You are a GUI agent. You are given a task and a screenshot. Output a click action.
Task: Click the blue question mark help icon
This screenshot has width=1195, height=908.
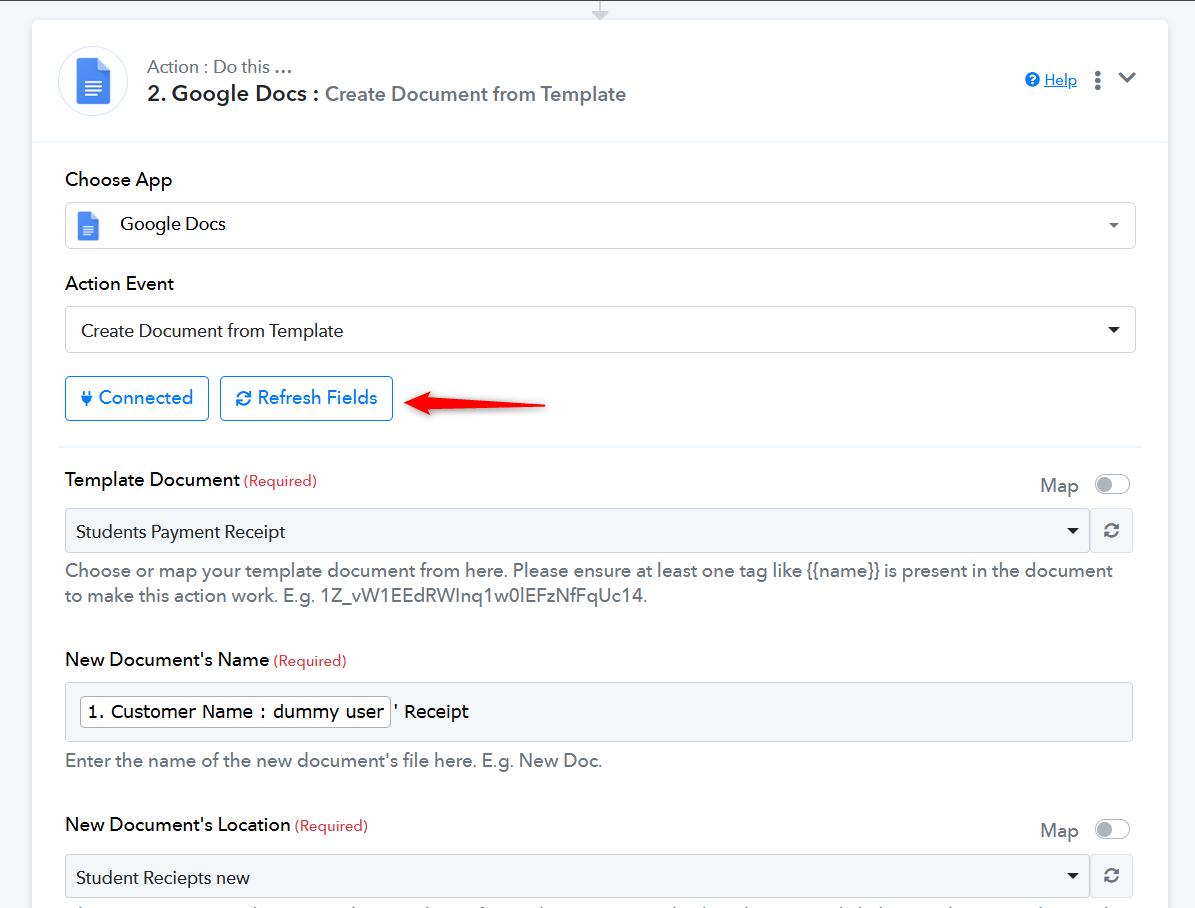(x=1032, y=79)
